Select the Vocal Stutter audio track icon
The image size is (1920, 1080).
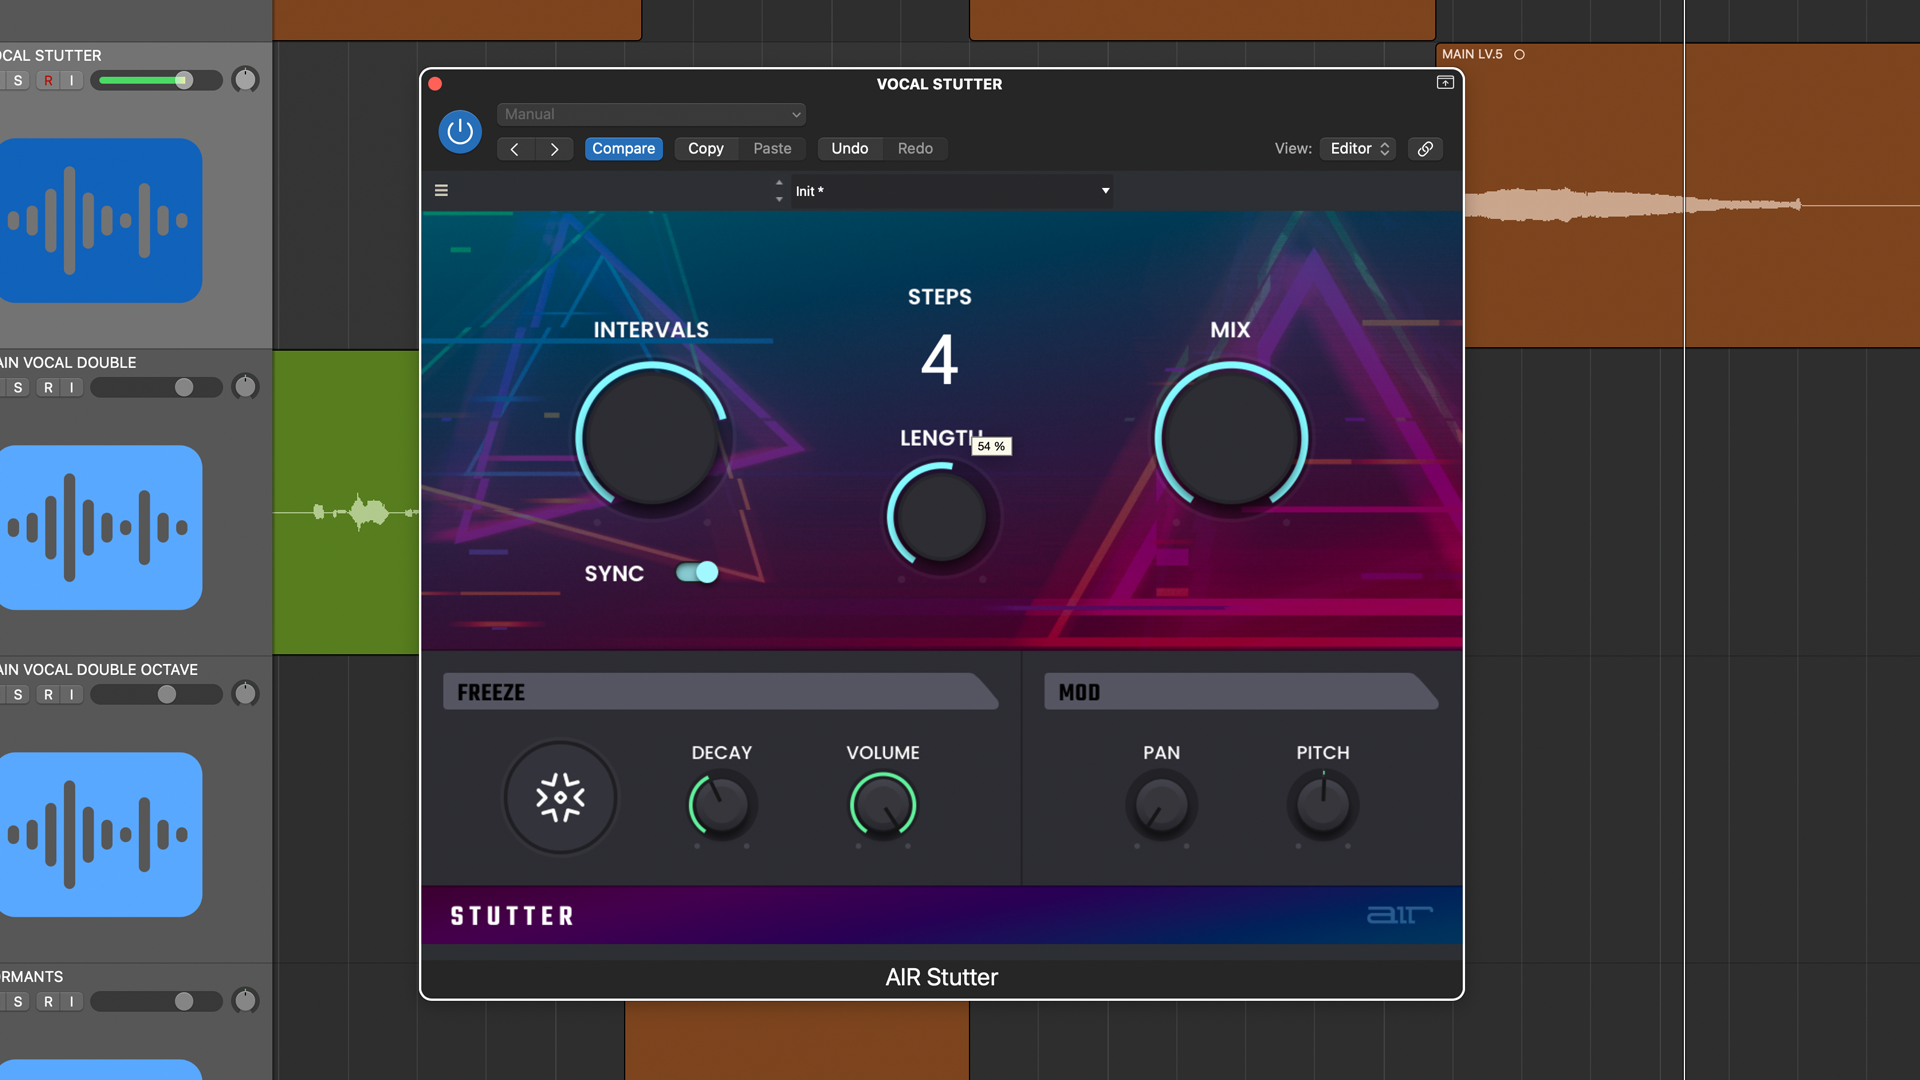click(101, 221)
